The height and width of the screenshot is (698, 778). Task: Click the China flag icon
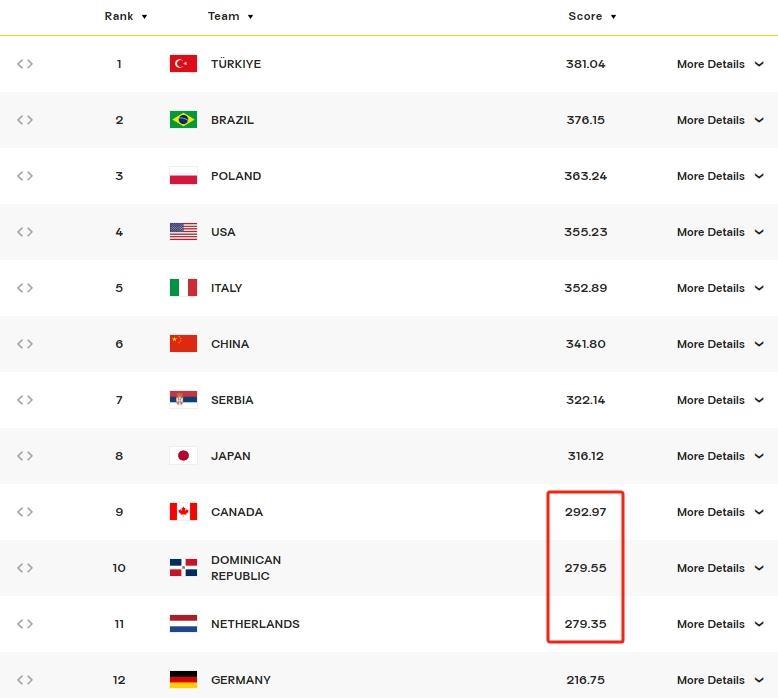pos(183,344)
